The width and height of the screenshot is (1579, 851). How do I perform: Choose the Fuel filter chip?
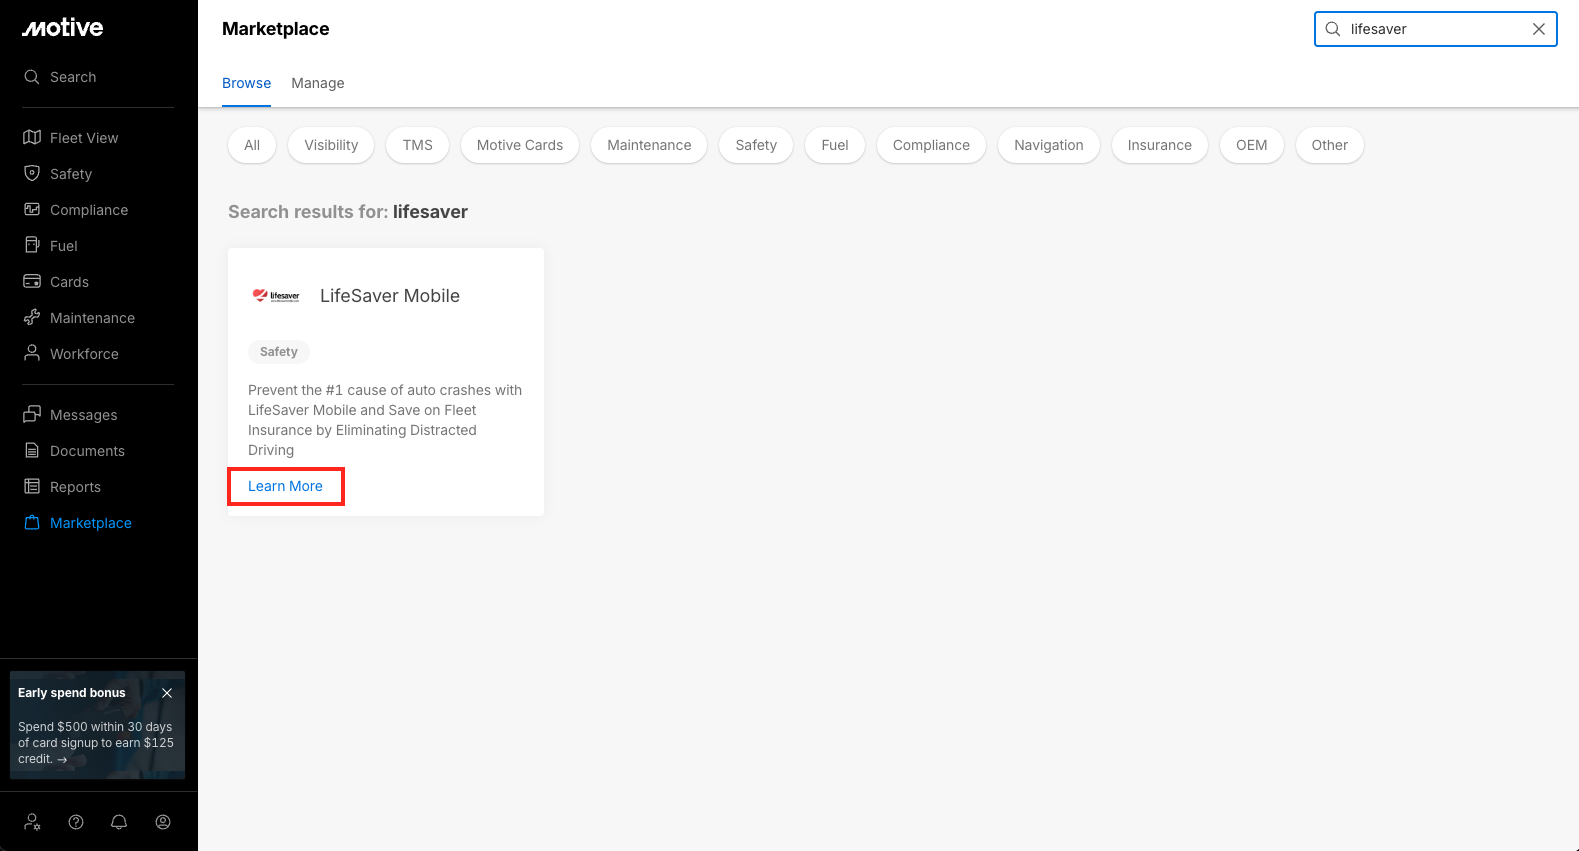[835, 145]
